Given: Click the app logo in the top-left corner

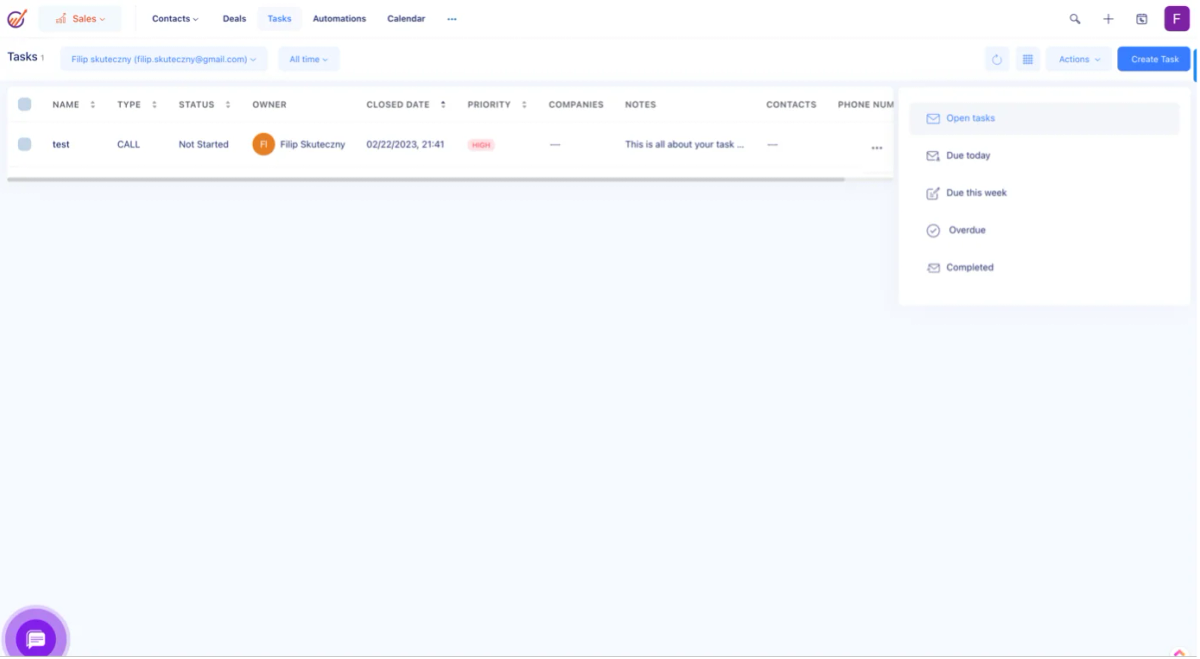Looking at the screenshot, I should 17,18.
